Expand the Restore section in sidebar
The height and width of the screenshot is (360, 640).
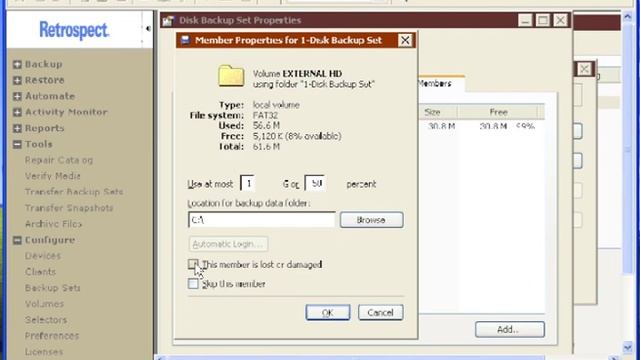[x=17, y=80]
